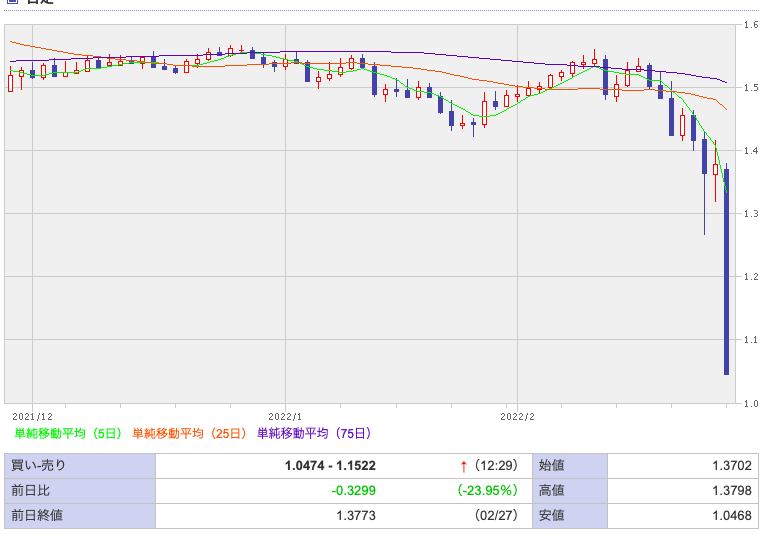Image resolution: width=766 pixels, height=541 pixels.
Task: Click the 単純移動平均（25日） legend label
Action: coord(190,433)
